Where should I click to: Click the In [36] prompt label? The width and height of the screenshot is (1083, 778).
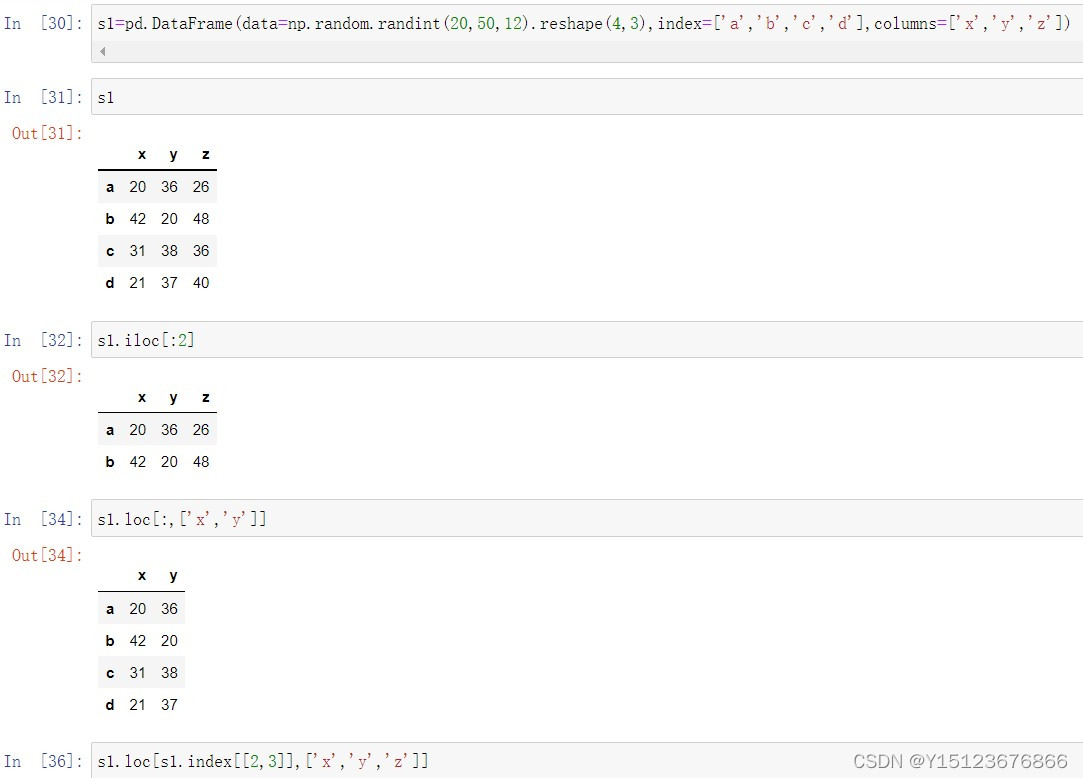43,761
